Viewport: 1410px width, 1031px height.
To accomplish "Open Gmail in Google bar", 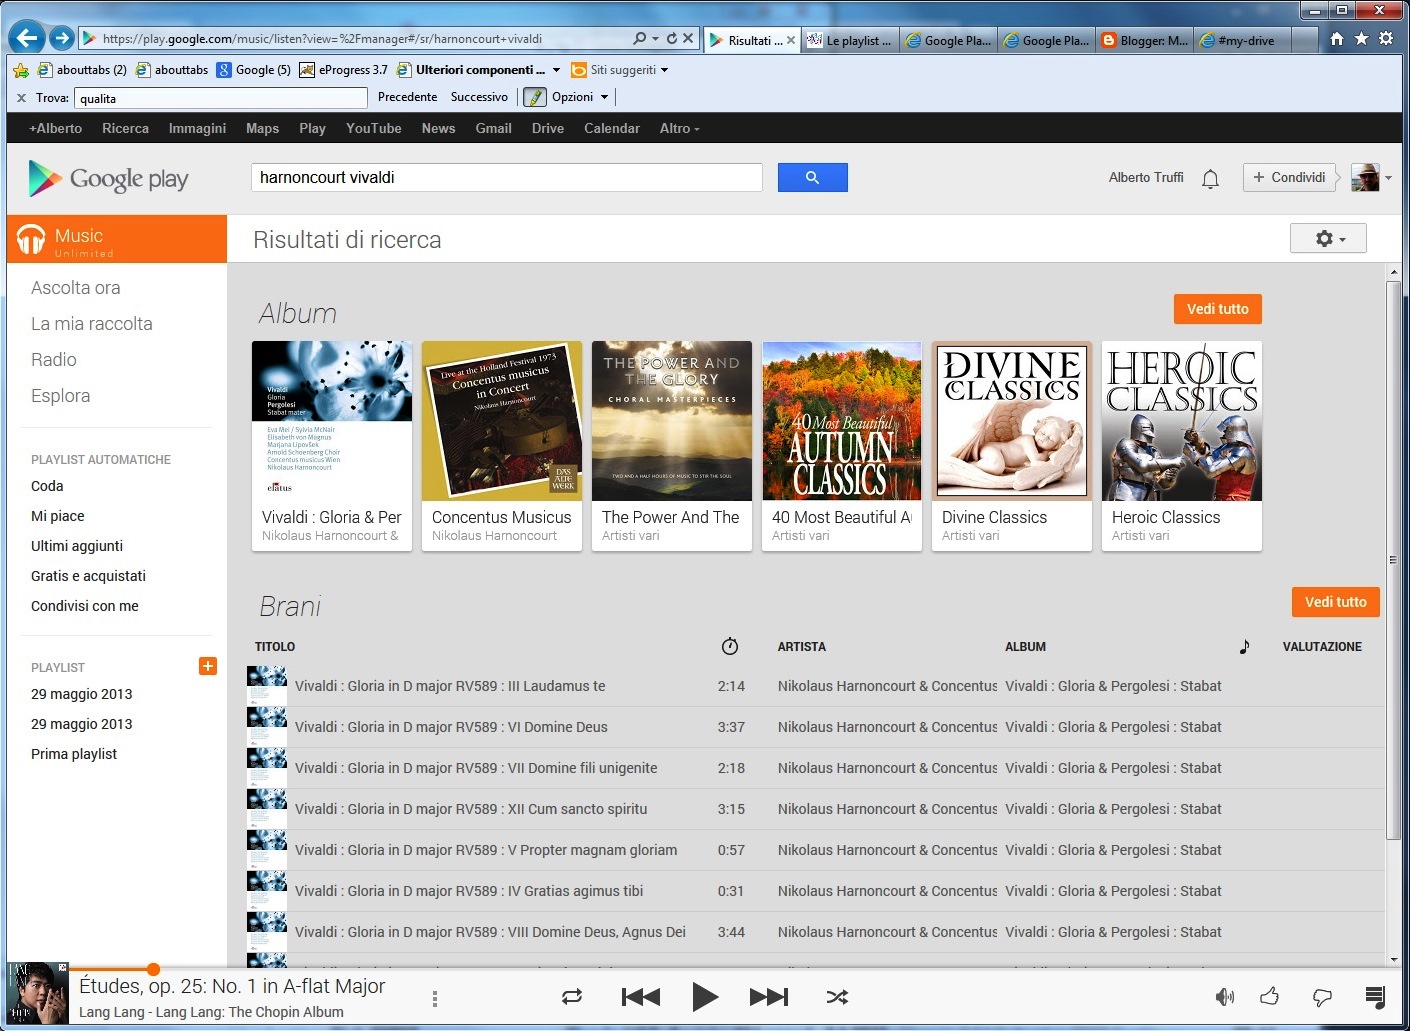I will click(493, 128).
